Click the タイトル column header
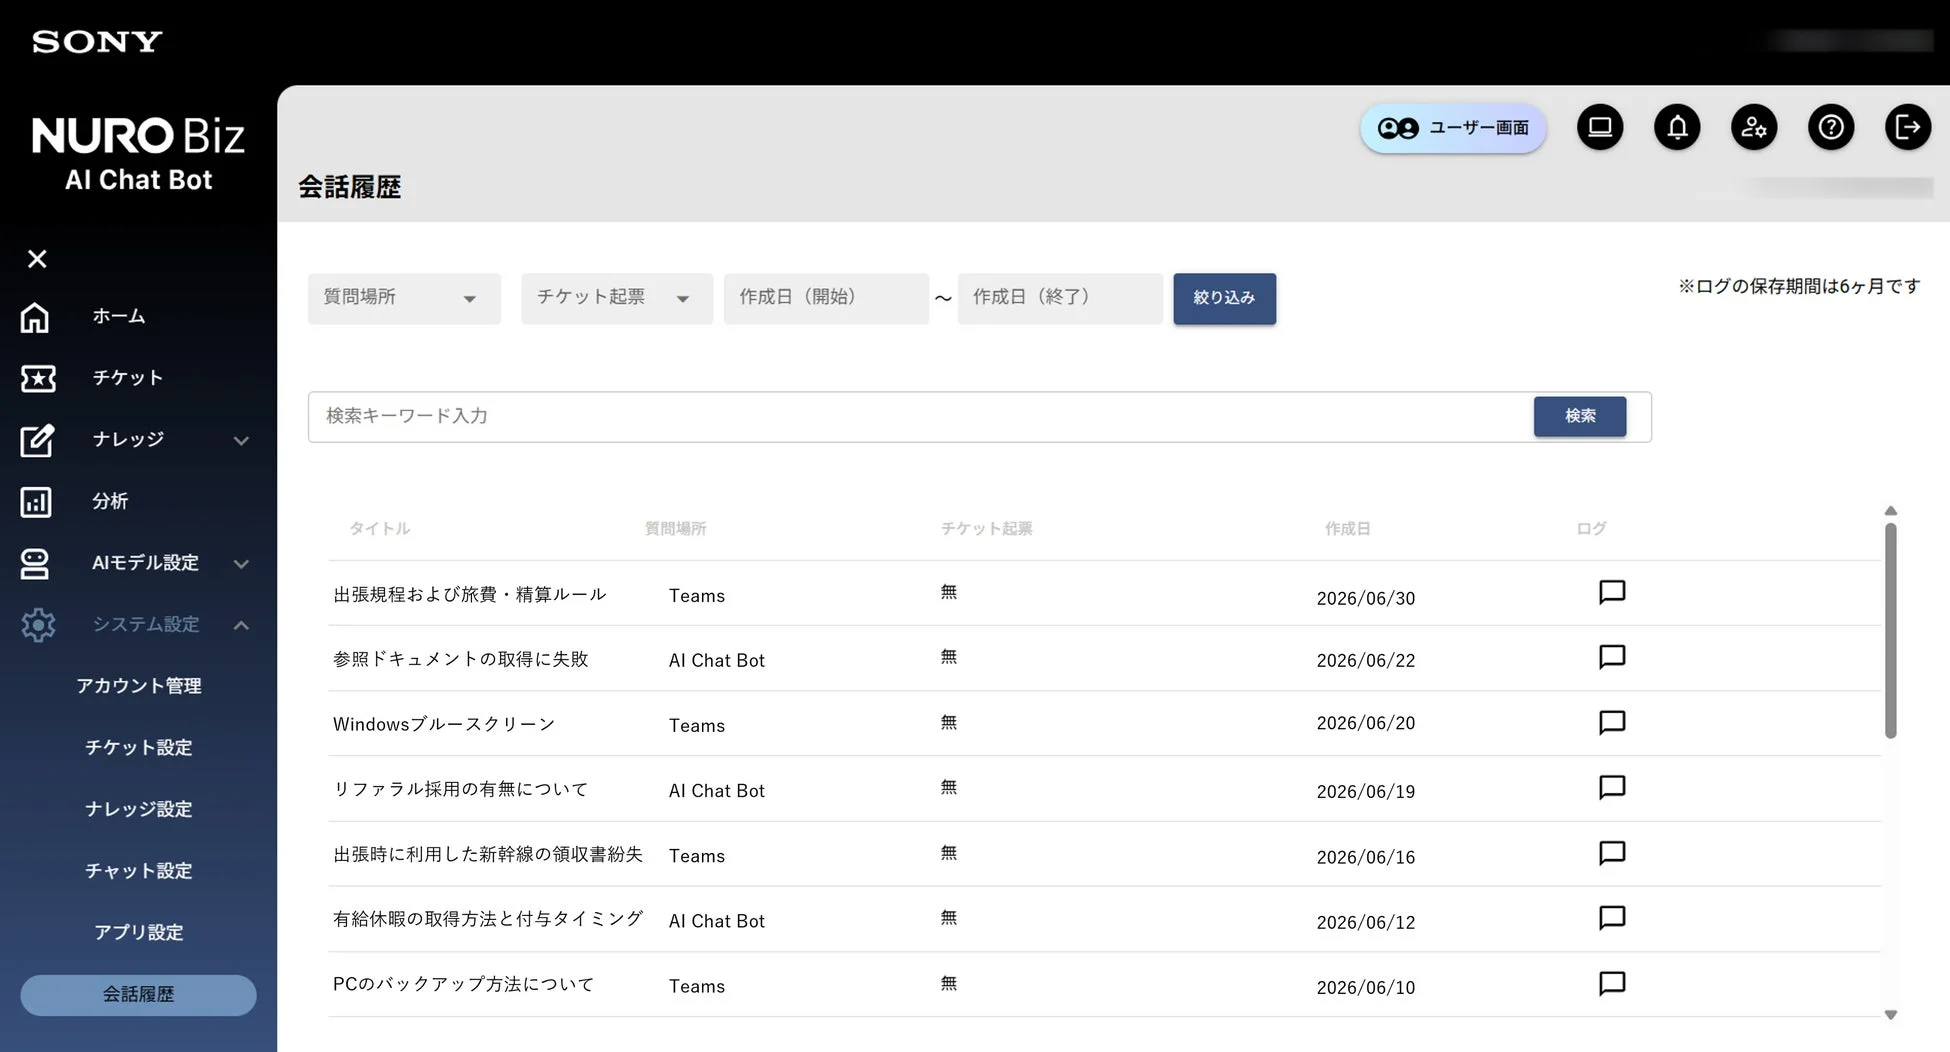This screenshot has height=1052, width=1950. pos(379,529)
